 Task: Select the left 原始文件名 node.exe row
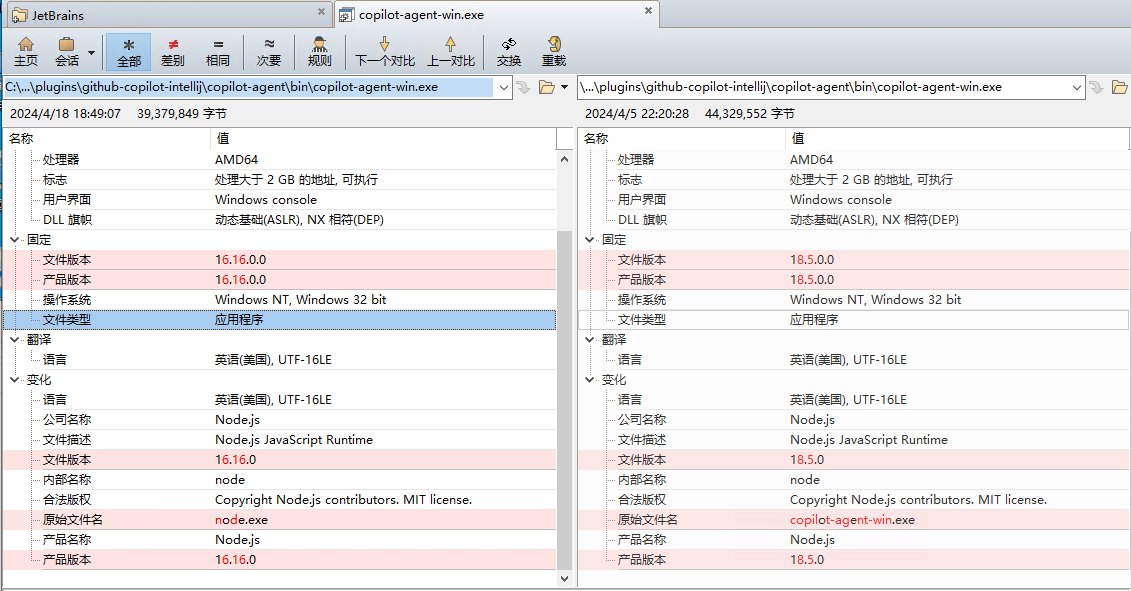click(x=280, y=520)
